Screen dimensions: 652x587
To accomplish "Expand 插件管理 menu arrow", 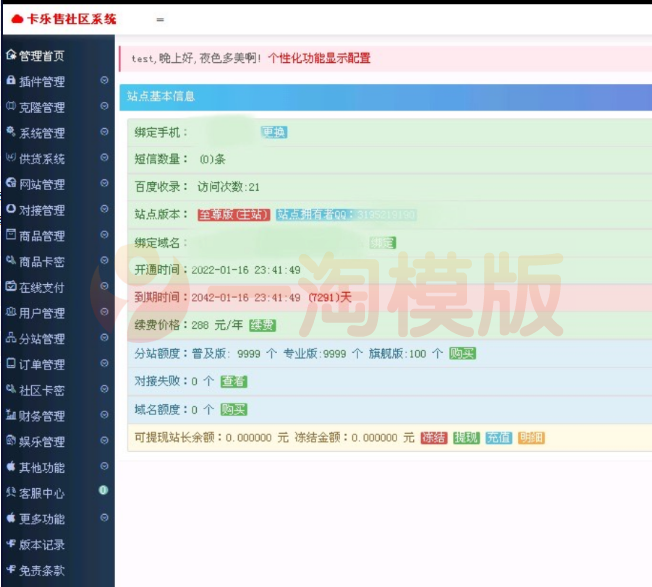I will coord(104,80).
